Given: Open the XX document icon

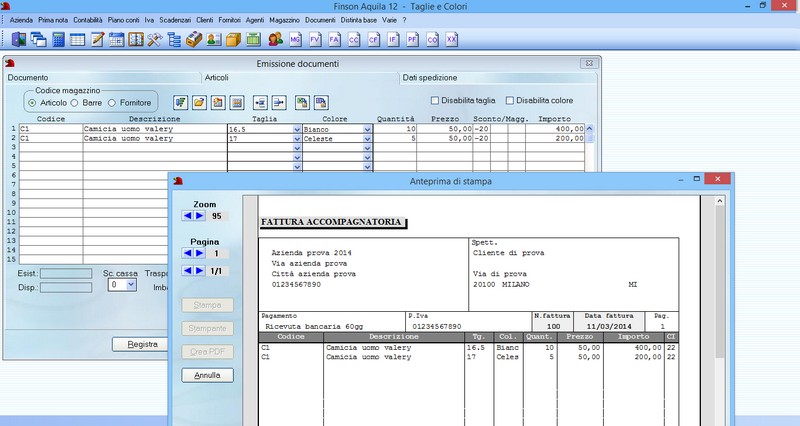Looking at the screenshot, I should (452, 39).
